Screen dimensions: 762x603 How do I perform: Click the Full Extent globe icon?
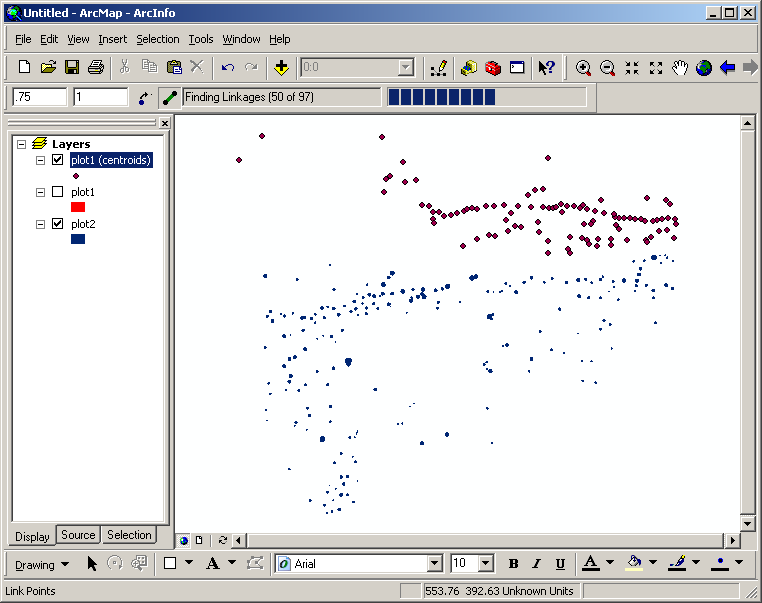[x=704, y=68]
